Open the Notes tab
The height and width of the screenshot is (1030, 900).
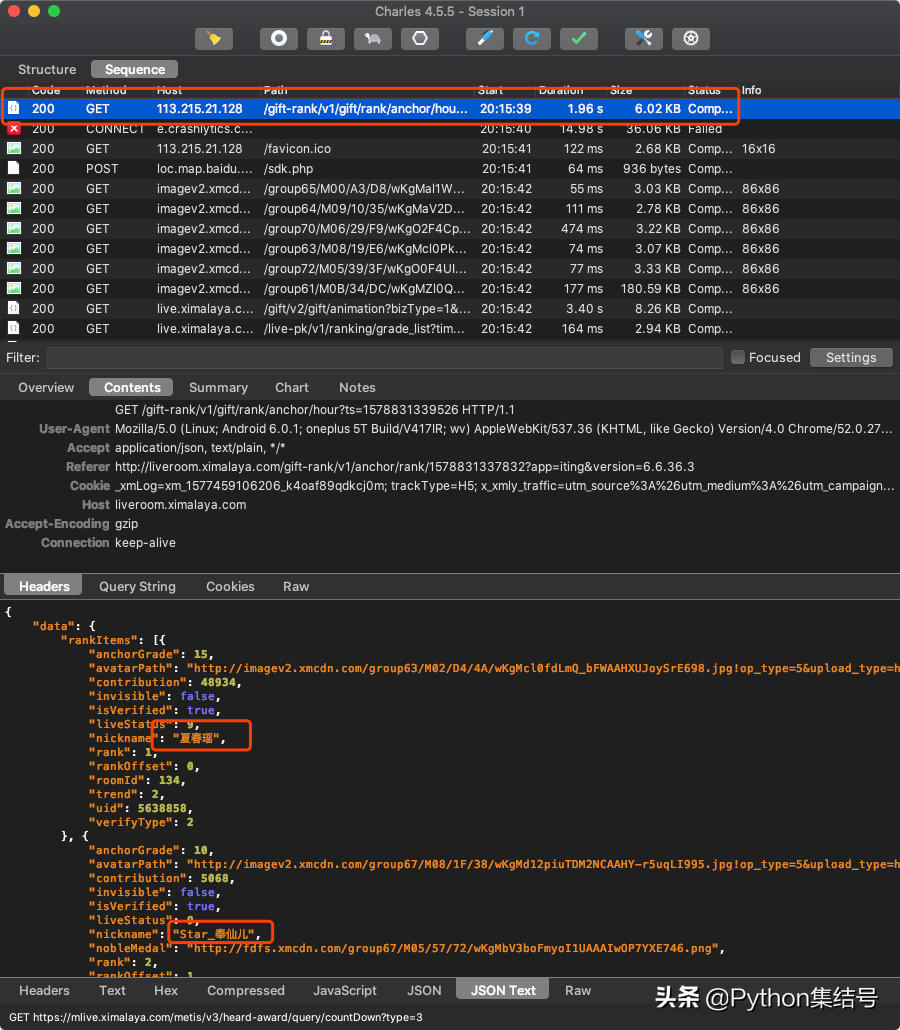[x=357, y=387]
